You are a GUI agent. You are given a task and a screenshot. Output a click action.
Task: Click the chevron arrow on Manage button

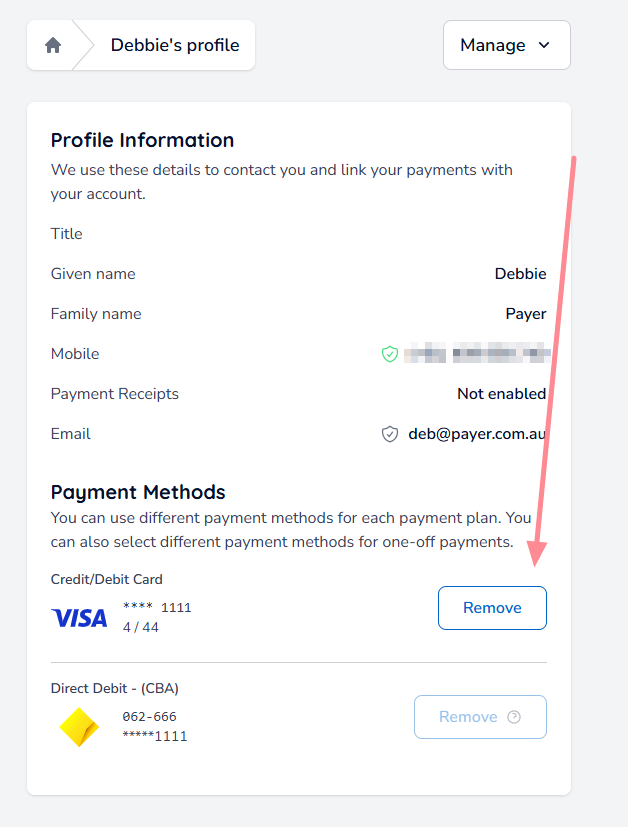pos(544,45)
